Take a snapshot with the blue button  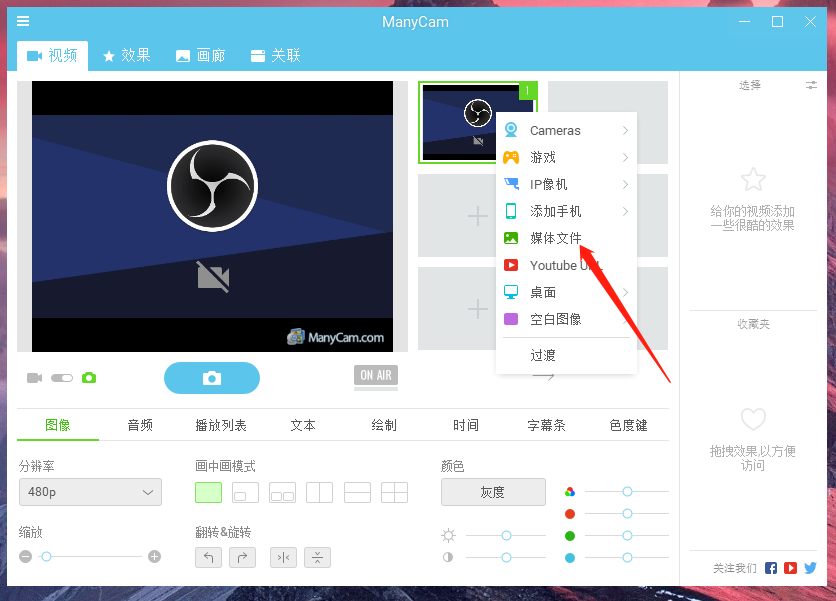(212, 378)
